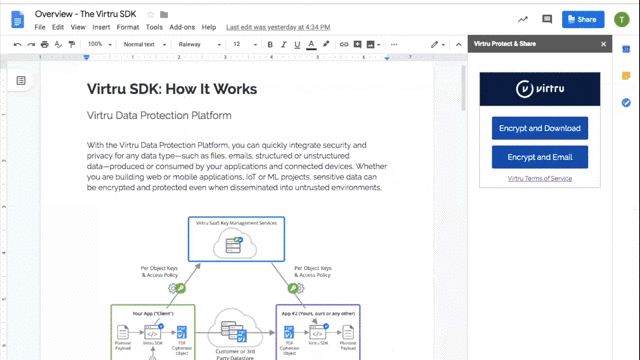Redo the last action
Screen dimensions: 640x360
(31, 44)
